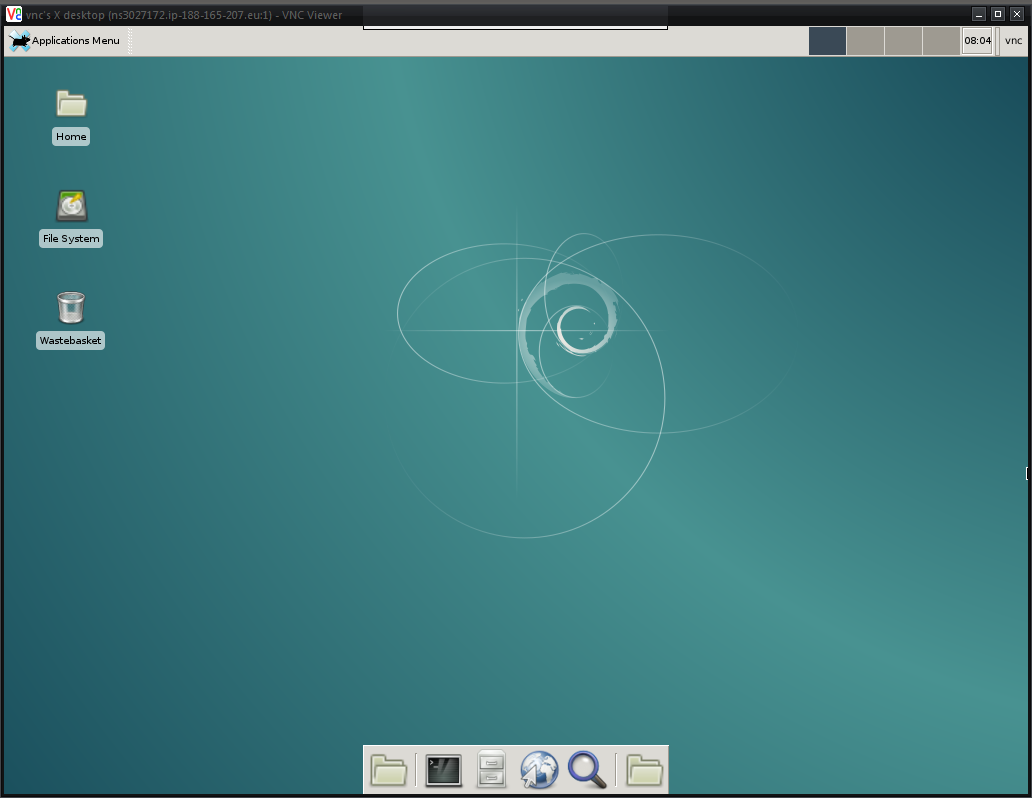Close the VNC Viewer window
The width and height of the screenshot is (1032, 798).
tap(1017, 14)
